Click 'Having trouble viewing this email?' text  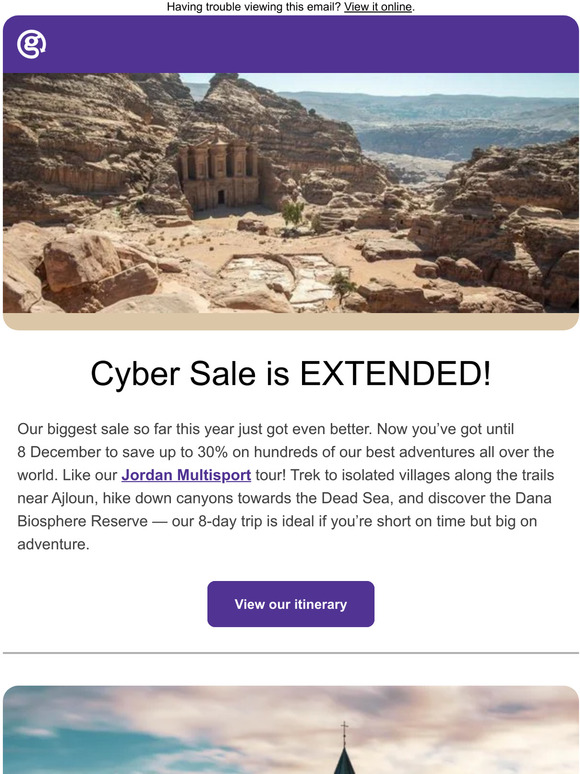pyautogui.click(x=254, y=7)
